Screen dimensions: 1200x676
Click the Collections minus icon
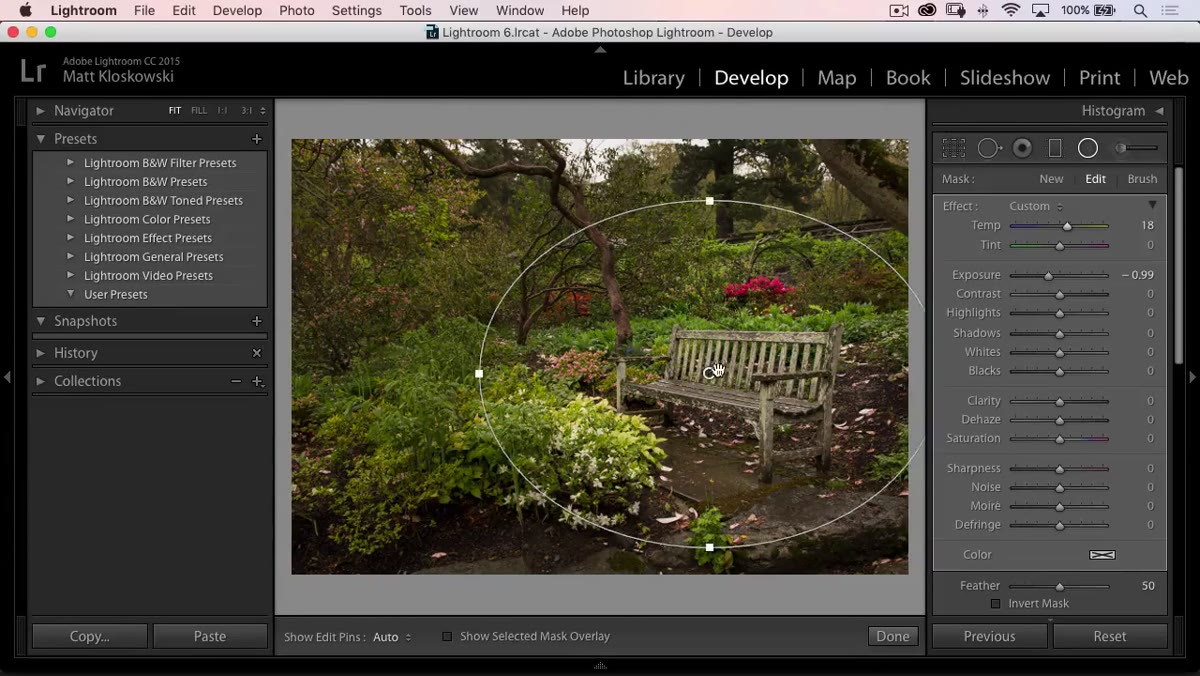(x=236, y=381)
